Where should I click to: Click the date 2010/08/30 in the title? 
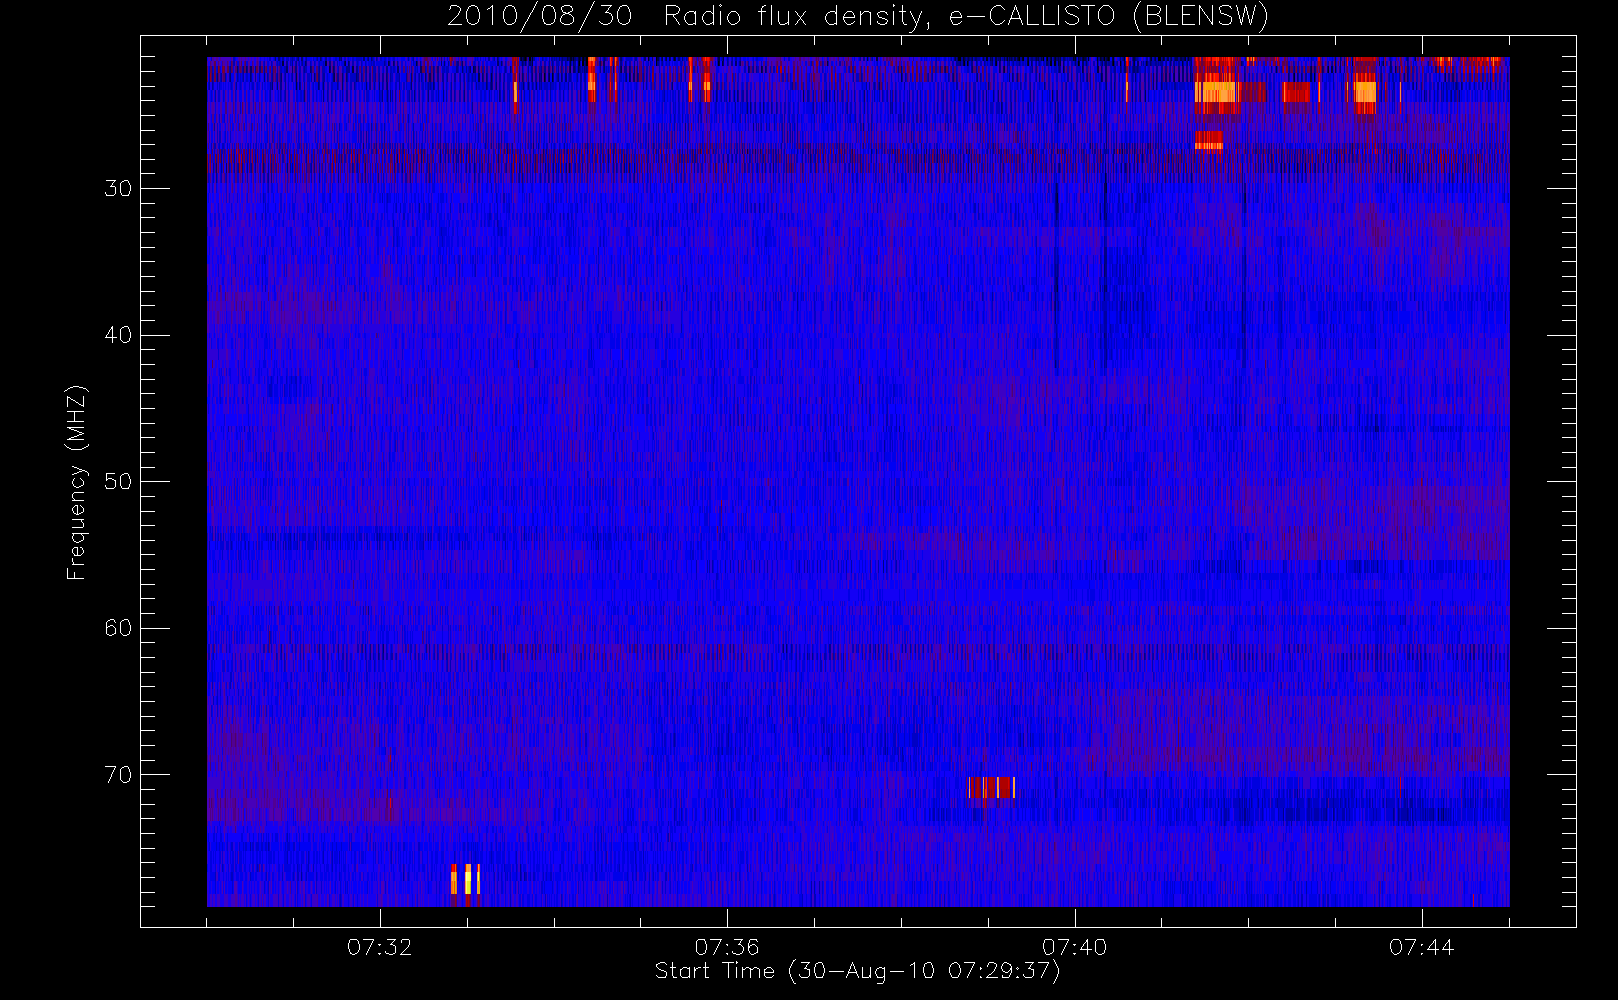tap(539, 17)
